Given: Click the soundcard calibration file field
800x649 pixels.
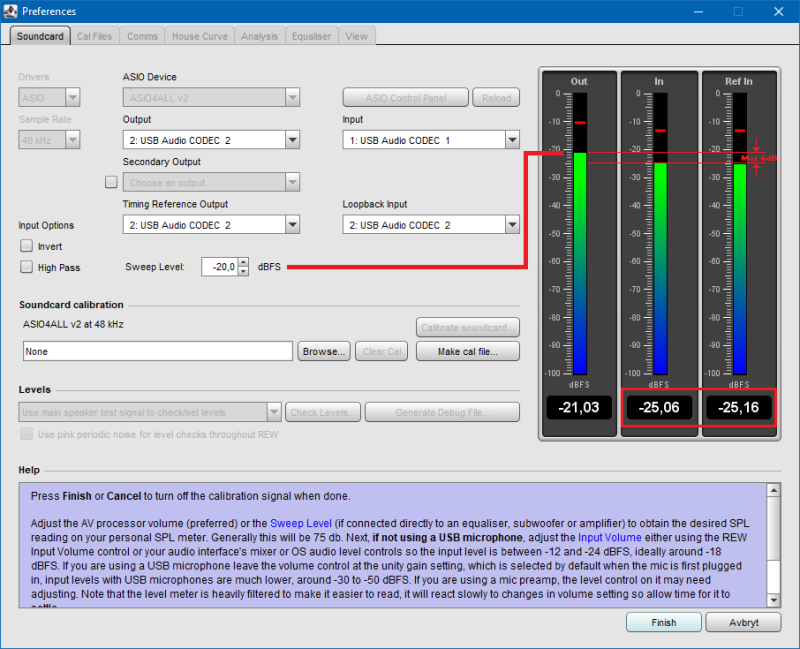Looking at the screenshot, I should [x=158, y=352].
